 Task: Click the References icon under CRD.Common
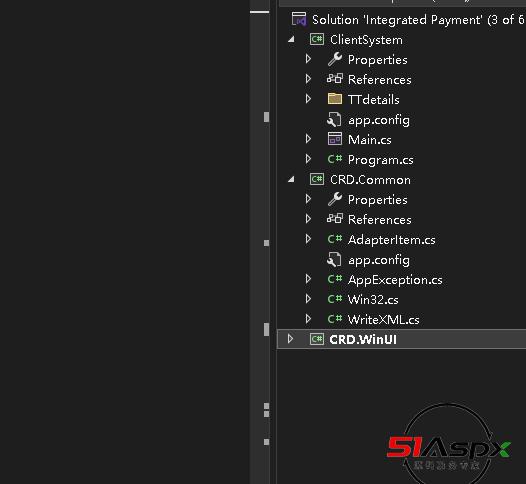(x=334, y=219)
